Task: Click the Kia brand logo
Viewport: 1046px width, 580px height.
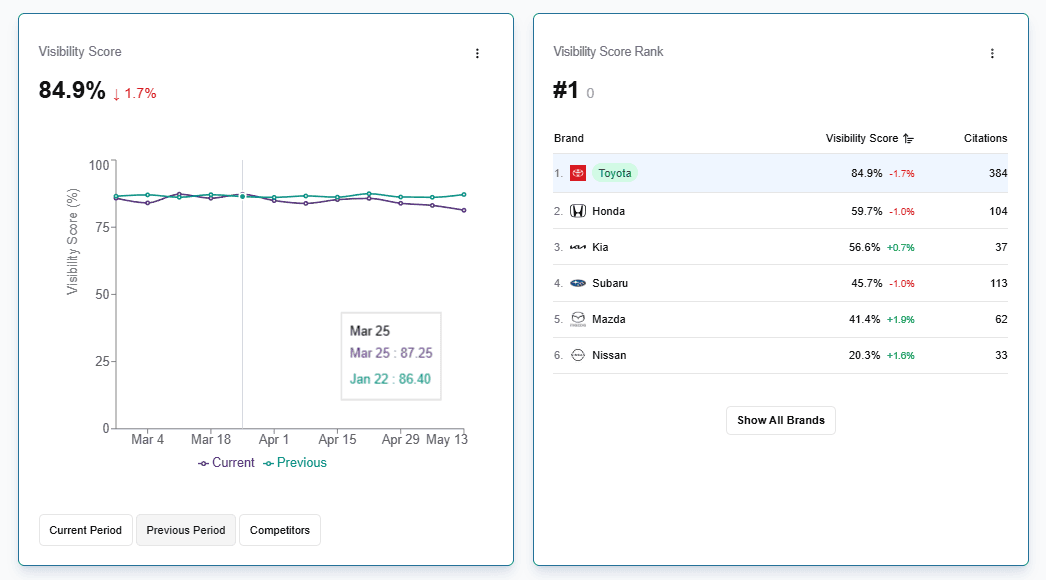Action: (x=578, y=247)
